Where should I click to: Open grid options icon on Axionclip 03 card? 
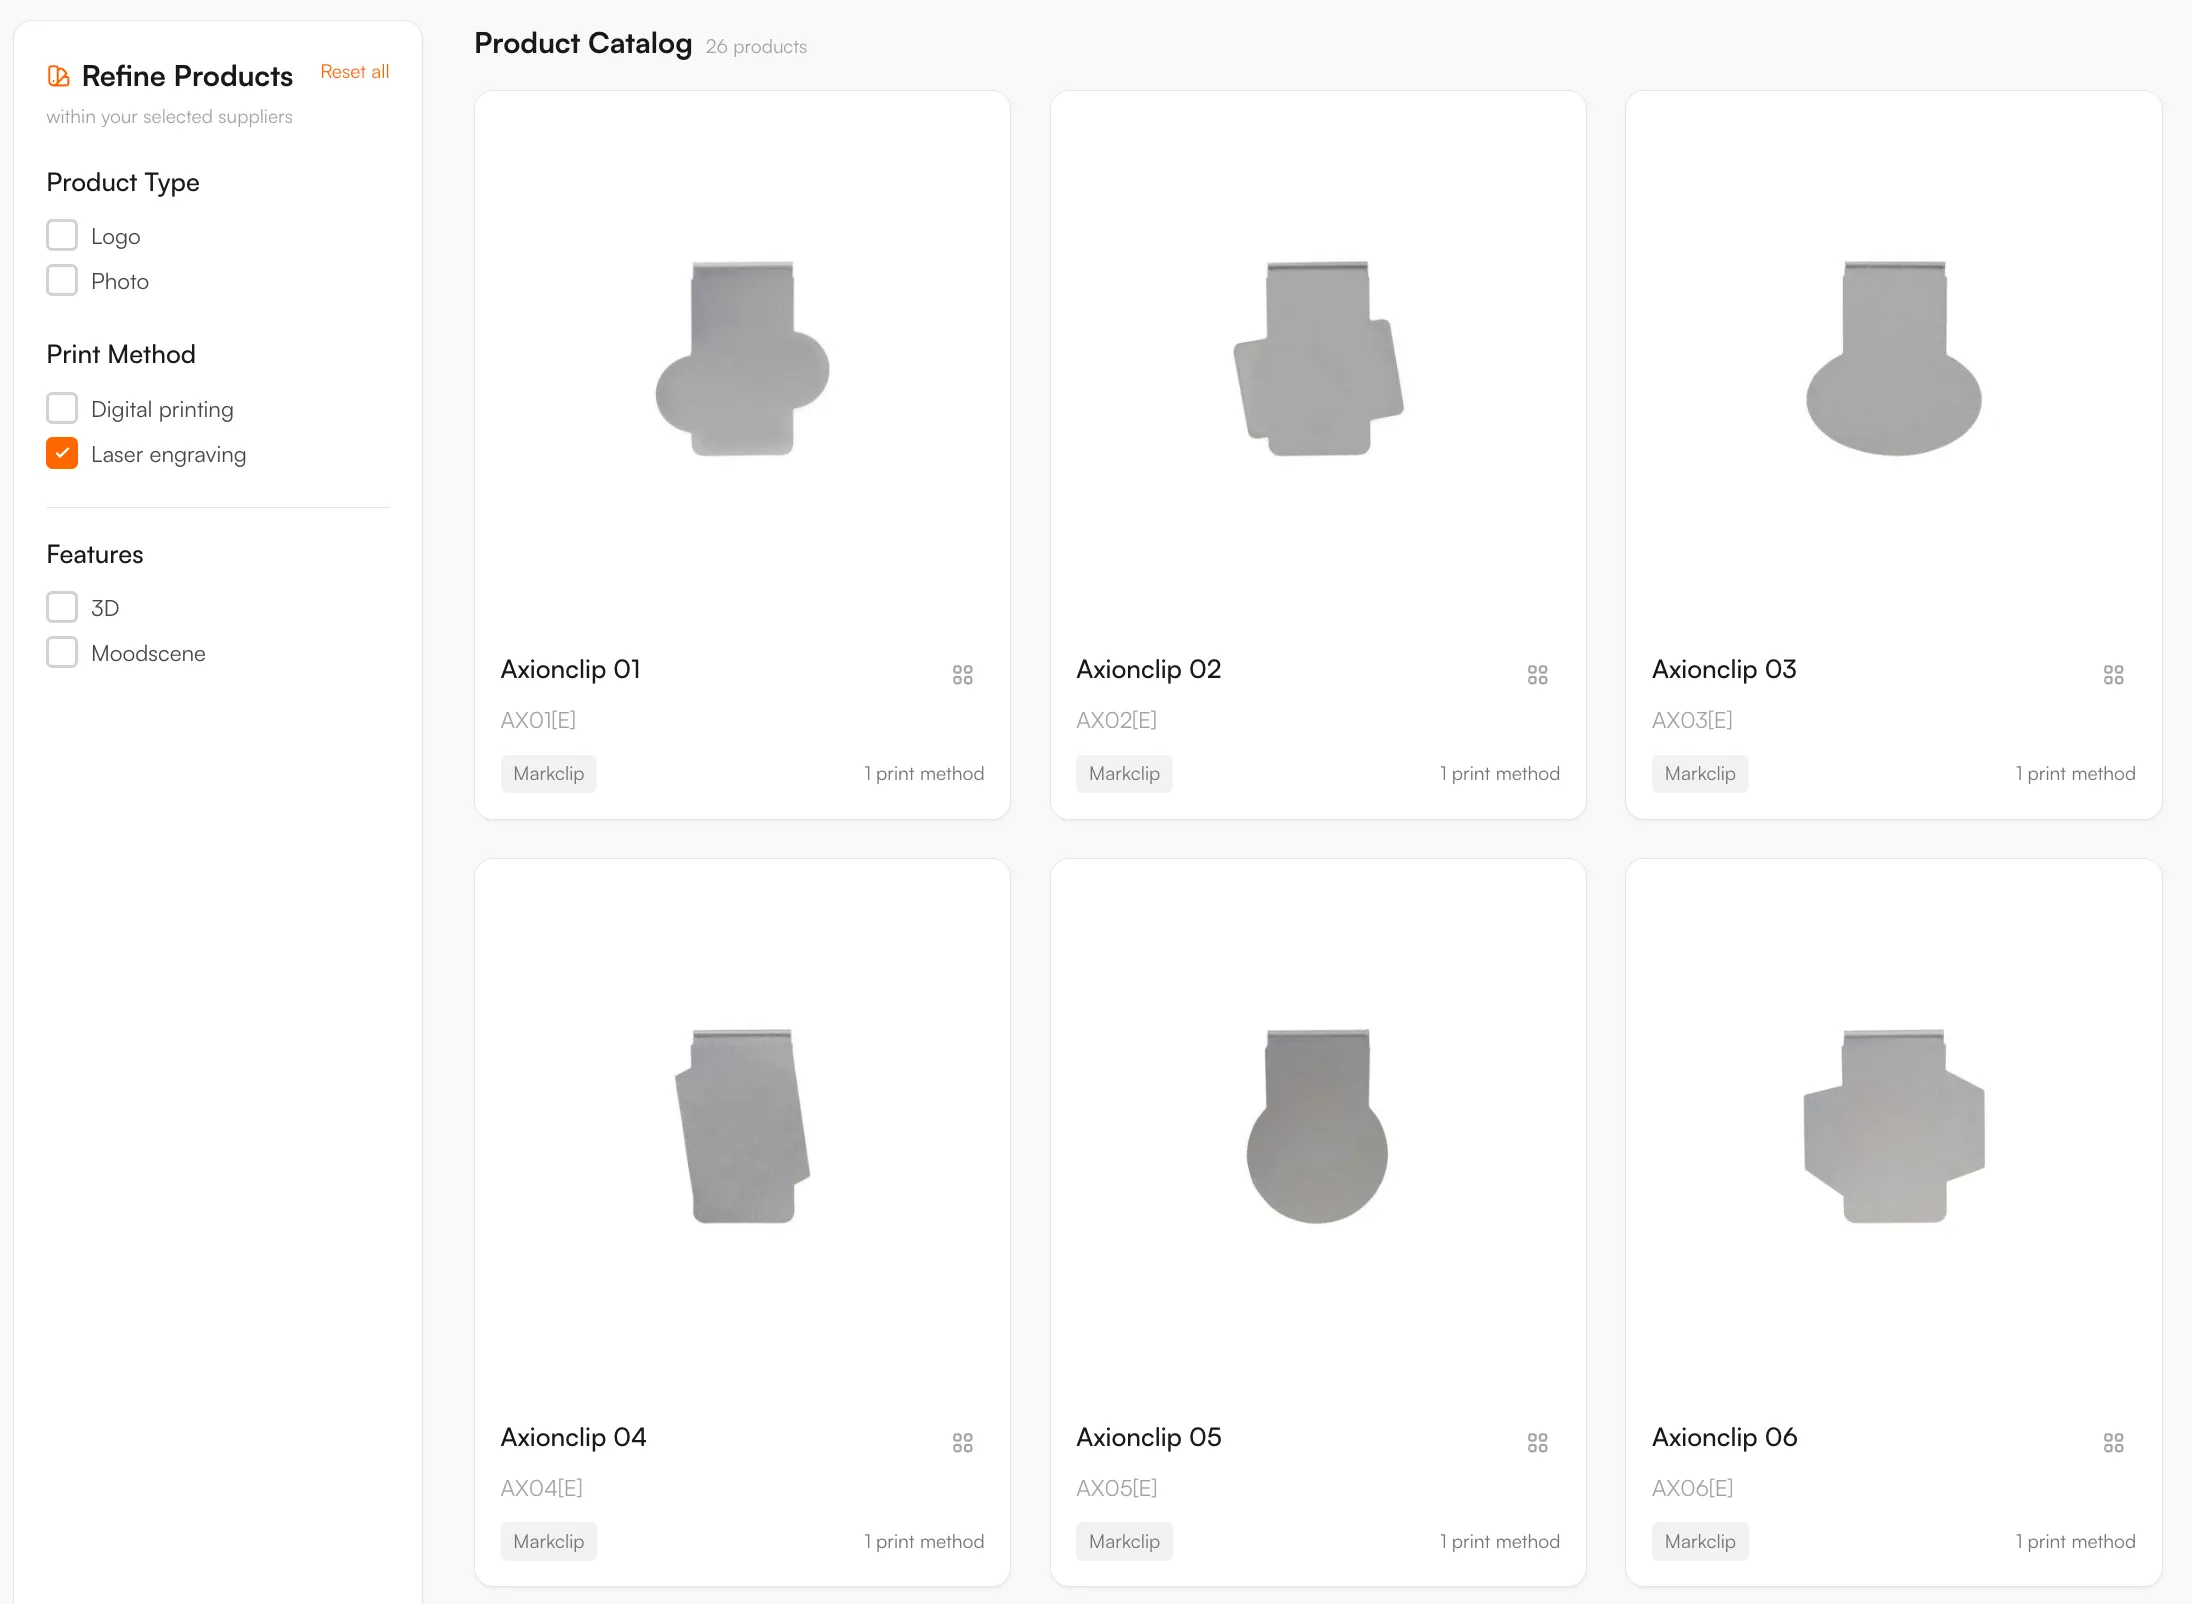click(2113, 675)
